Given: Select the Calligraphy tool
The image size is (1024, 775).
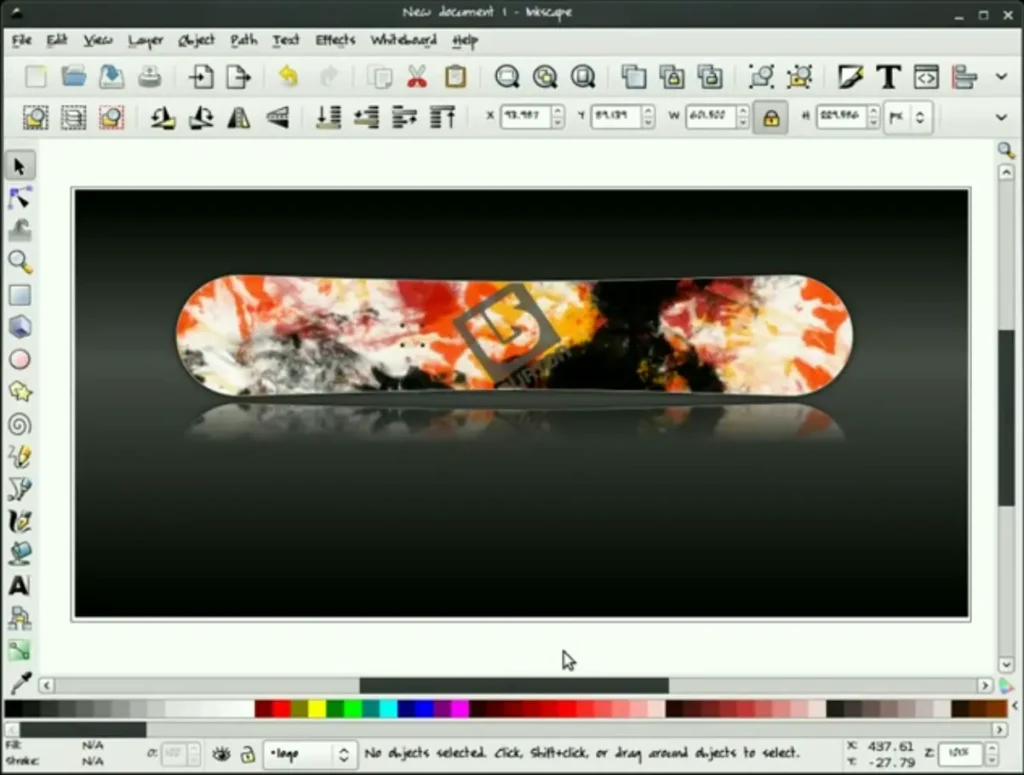Looking at the screenshot, I should tap(20, 521).
